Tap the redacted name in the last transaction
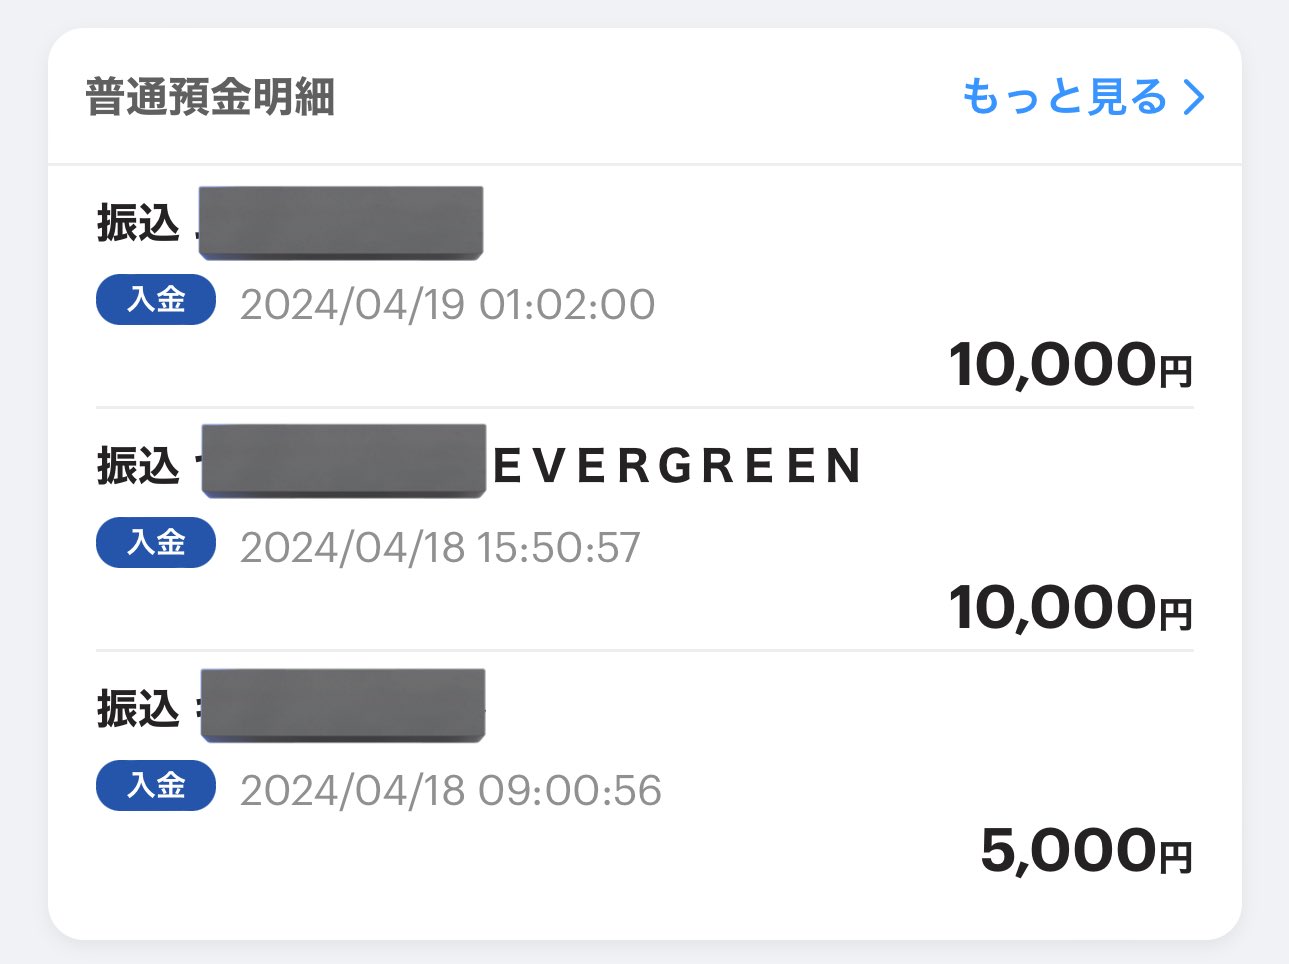This screenshot has width=1289, height=964. click(342, 705)
